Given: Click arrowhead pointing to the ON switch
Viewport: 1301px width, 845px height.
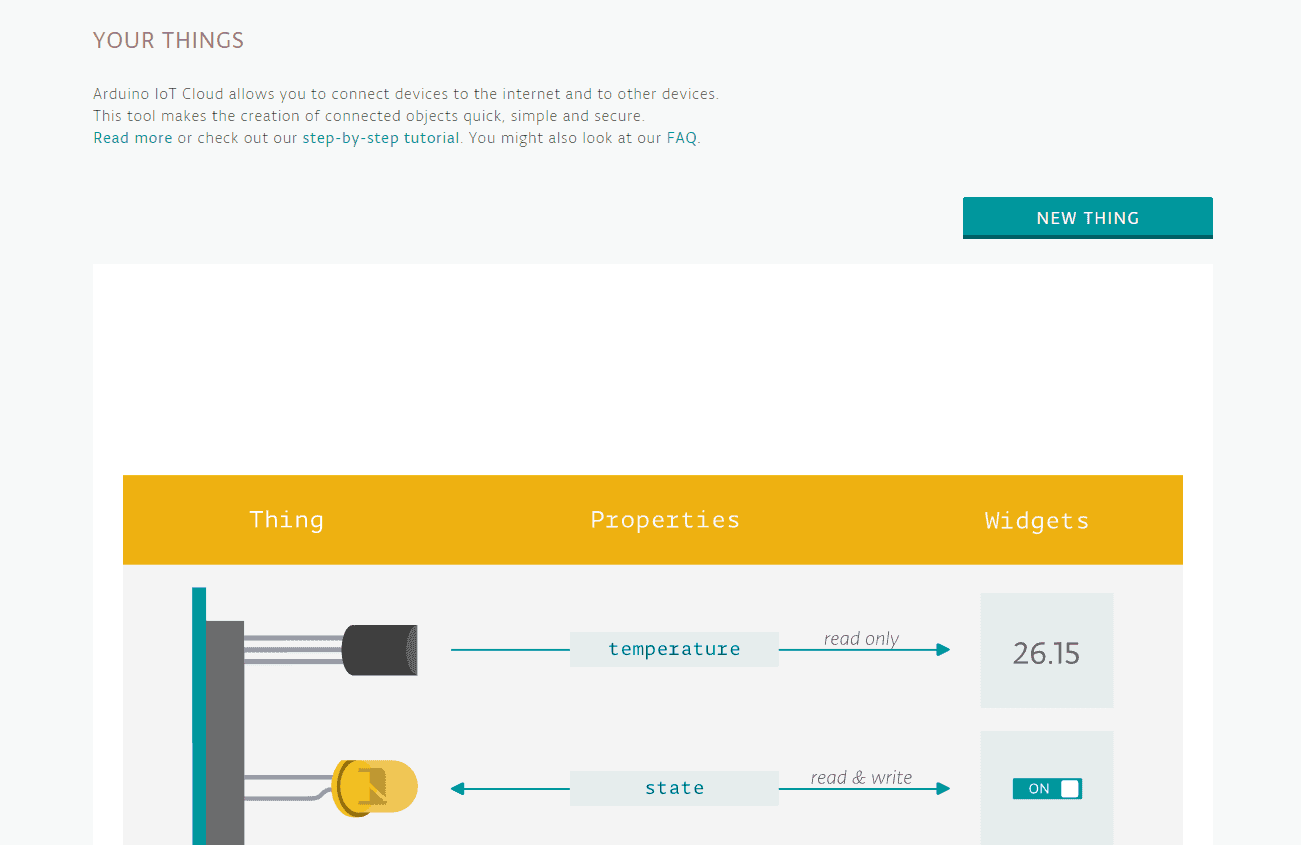Looking at the screenshot, I should tap(942, 789).
